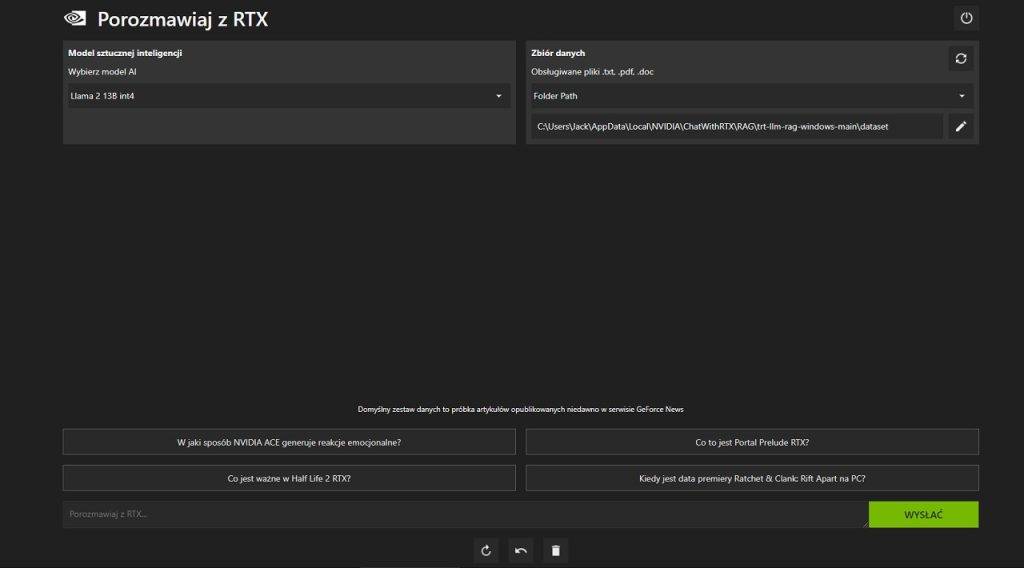The height and width of the screenshot is (568, 1024).
Task: Clear chat with trash icon
Action: (556, 551)
